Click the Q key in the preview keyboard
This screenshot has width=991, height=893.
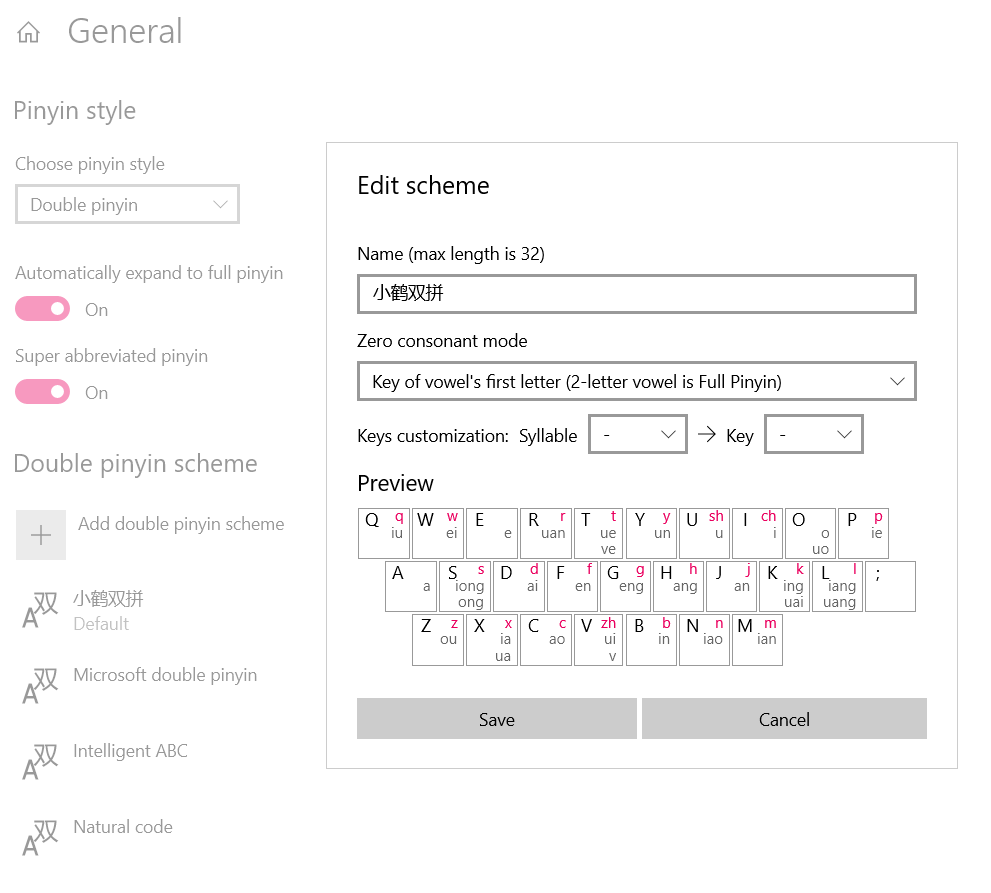click(x=383, y=533)
